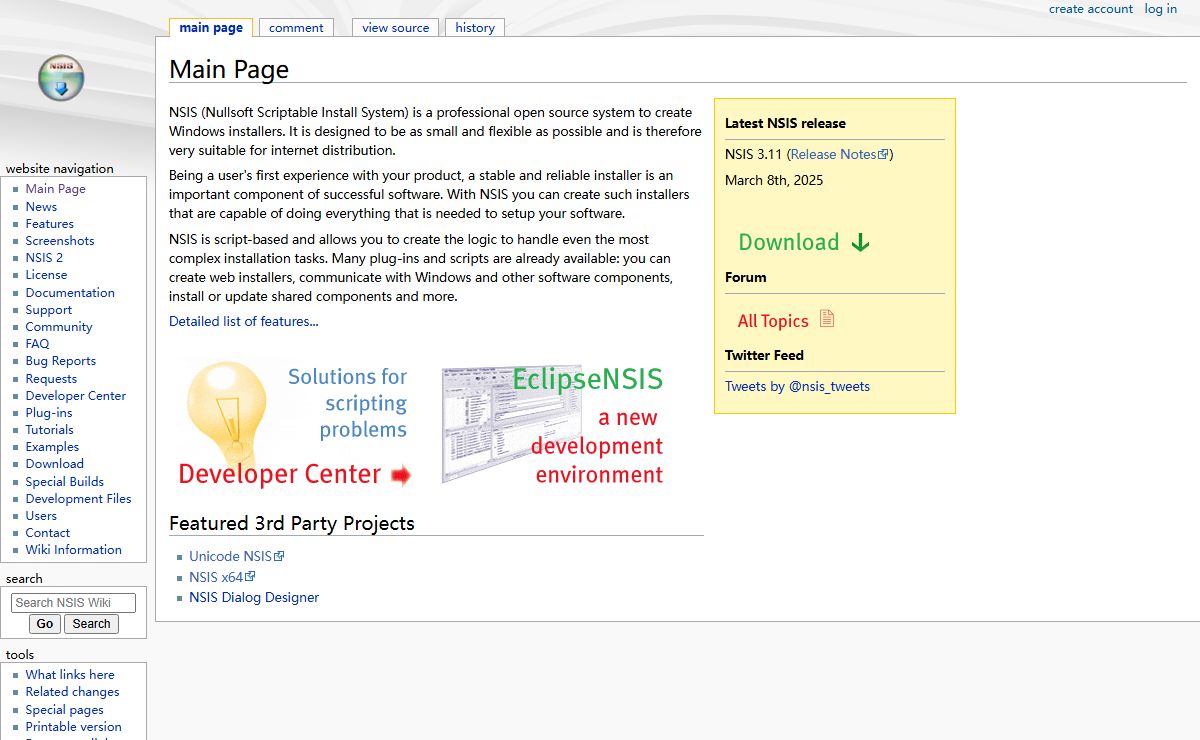Open the Related changes tool link

(x=72, y=692)
